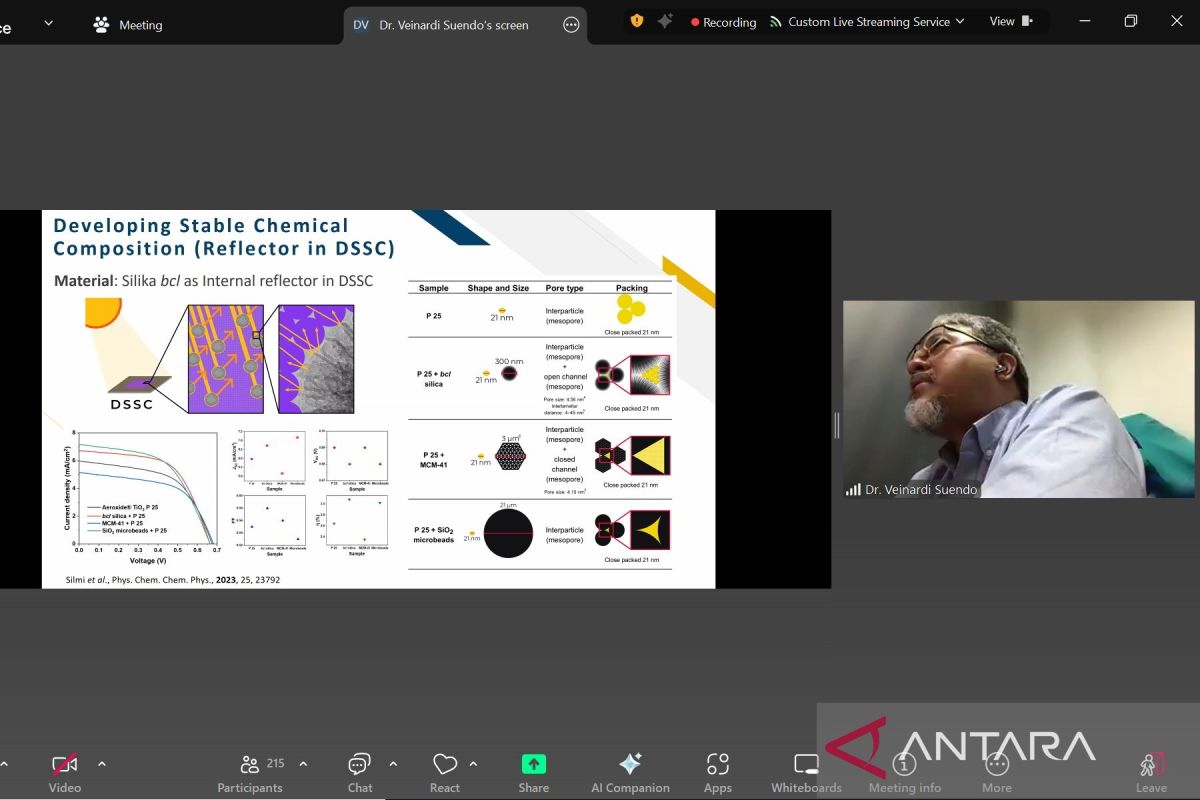Select Dr. Veinardi Suendo's video thumbnail
This screenshot has width=1200, height=800.
(1018, 399)
